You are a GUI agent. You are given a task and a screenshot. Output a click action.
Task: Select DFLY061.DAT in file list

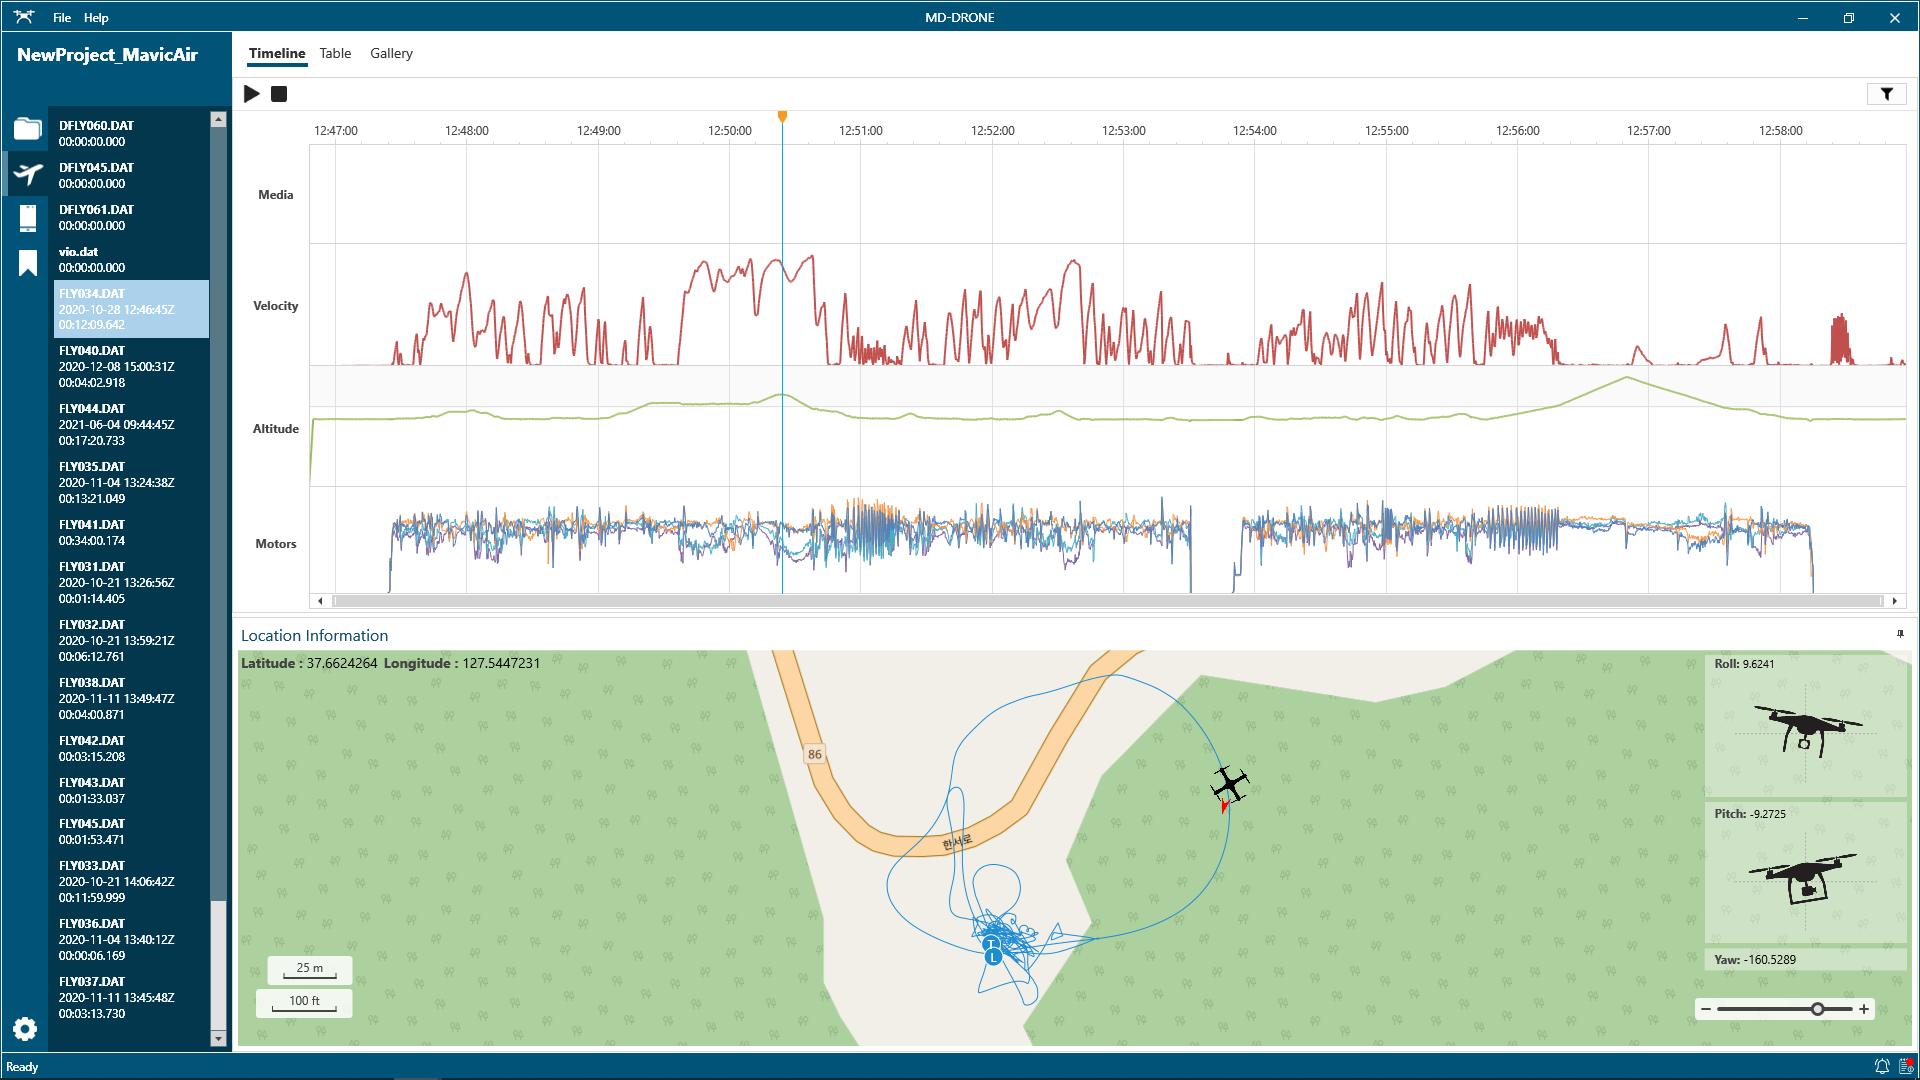coord(131,217)
